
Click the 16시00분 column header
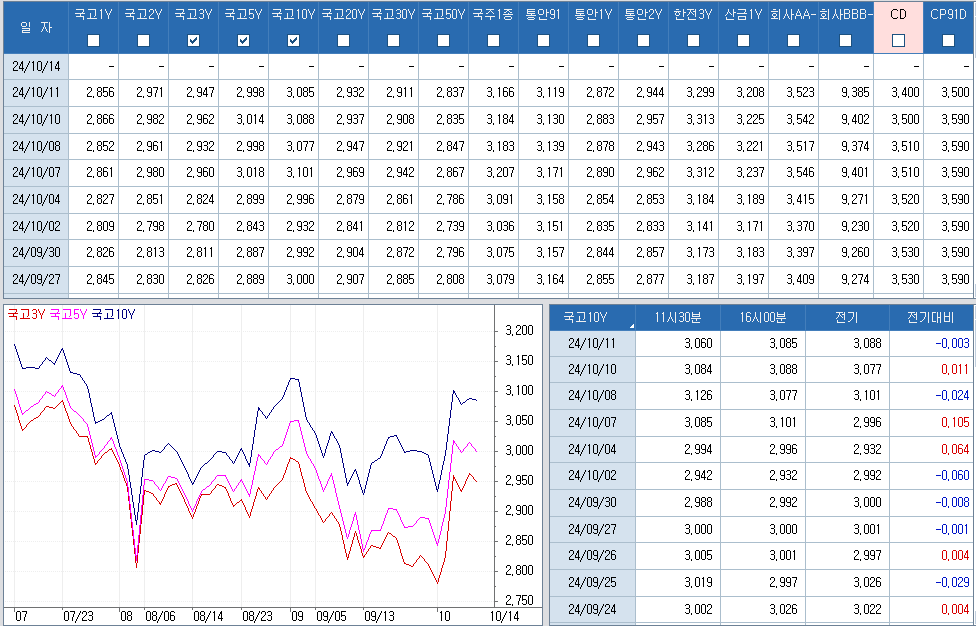tap(762, 318)
